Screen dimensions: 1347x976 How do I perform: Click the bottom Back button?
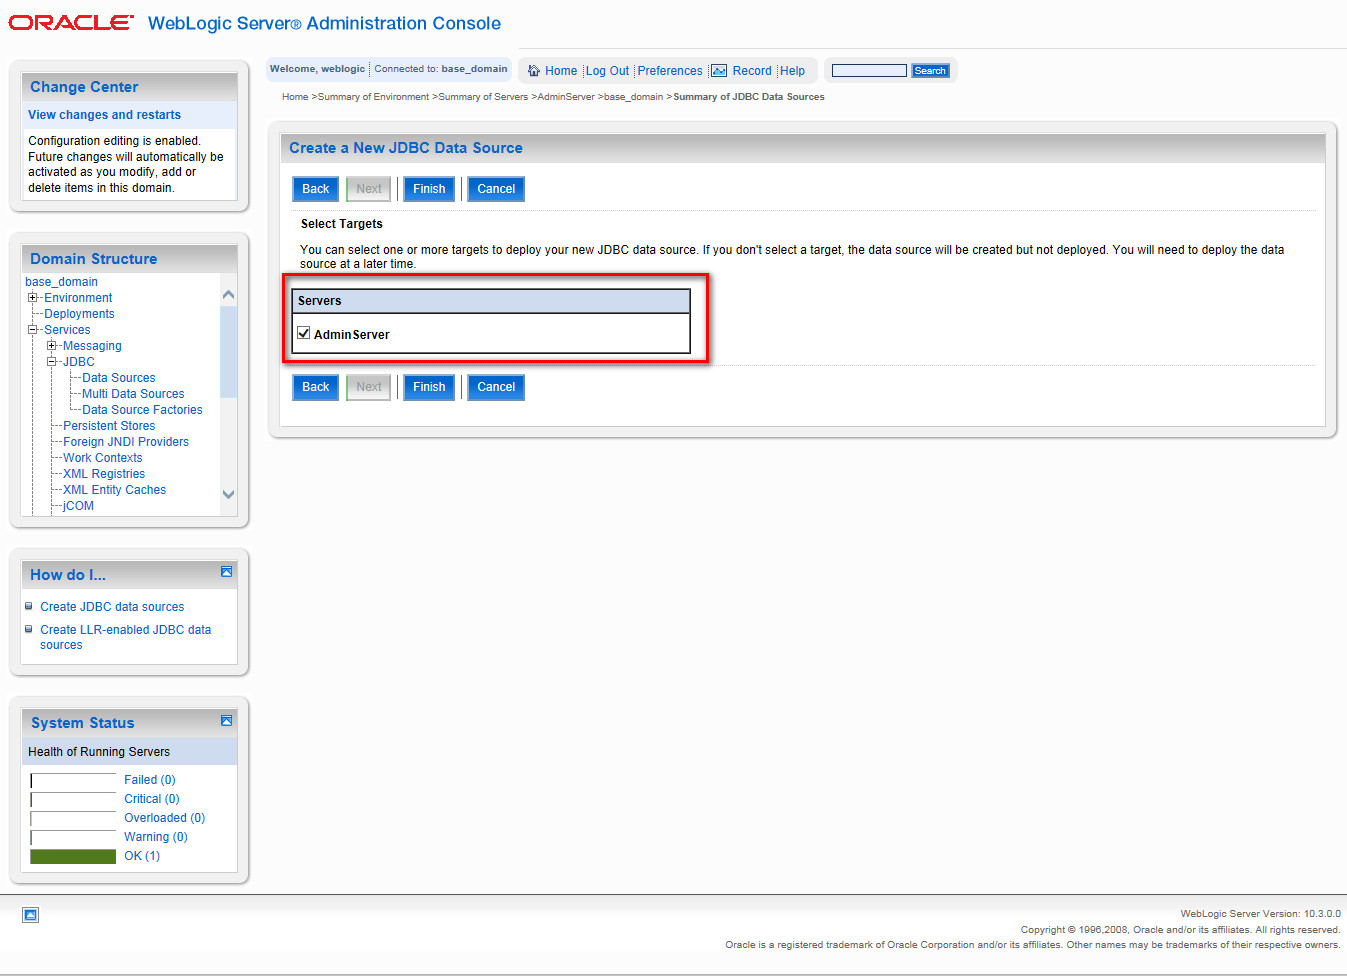pos(316,387)
